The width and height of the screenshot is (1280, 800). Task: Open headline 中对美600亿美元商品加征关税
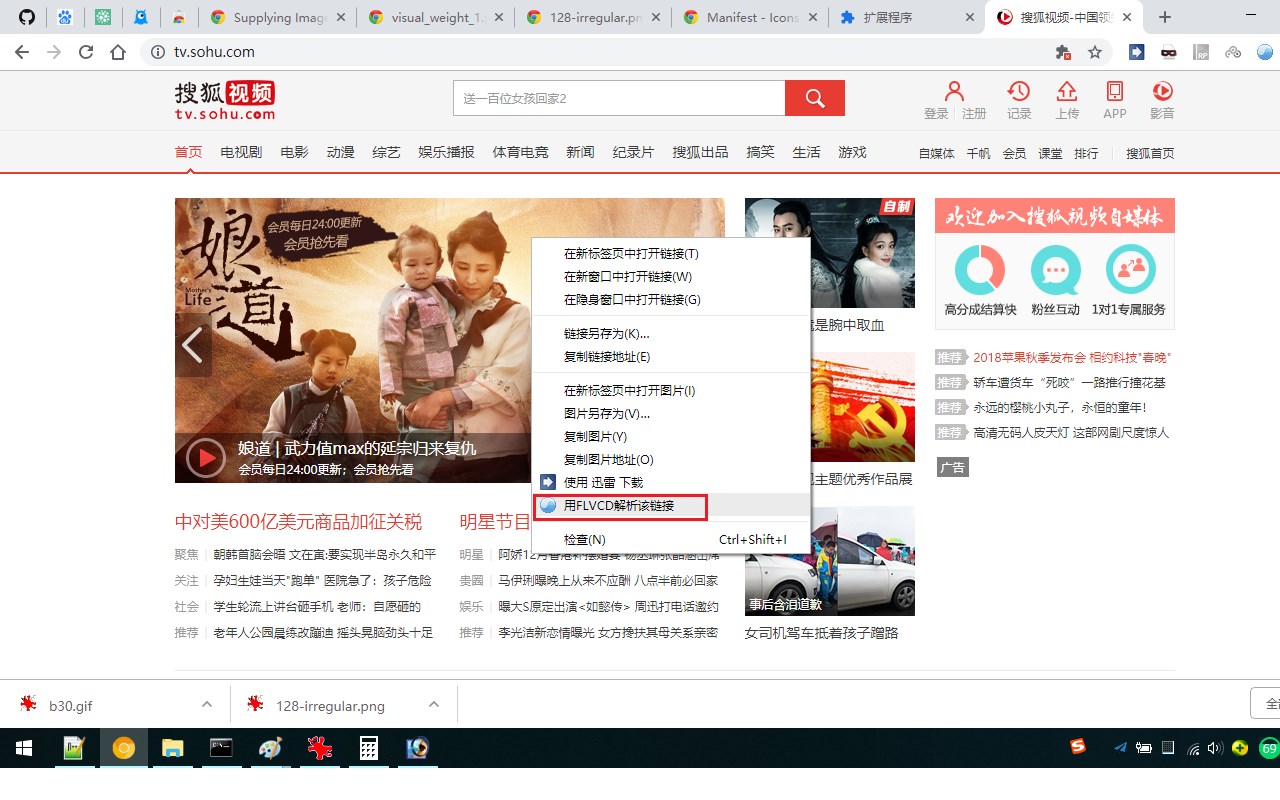[x=298, y=522]
